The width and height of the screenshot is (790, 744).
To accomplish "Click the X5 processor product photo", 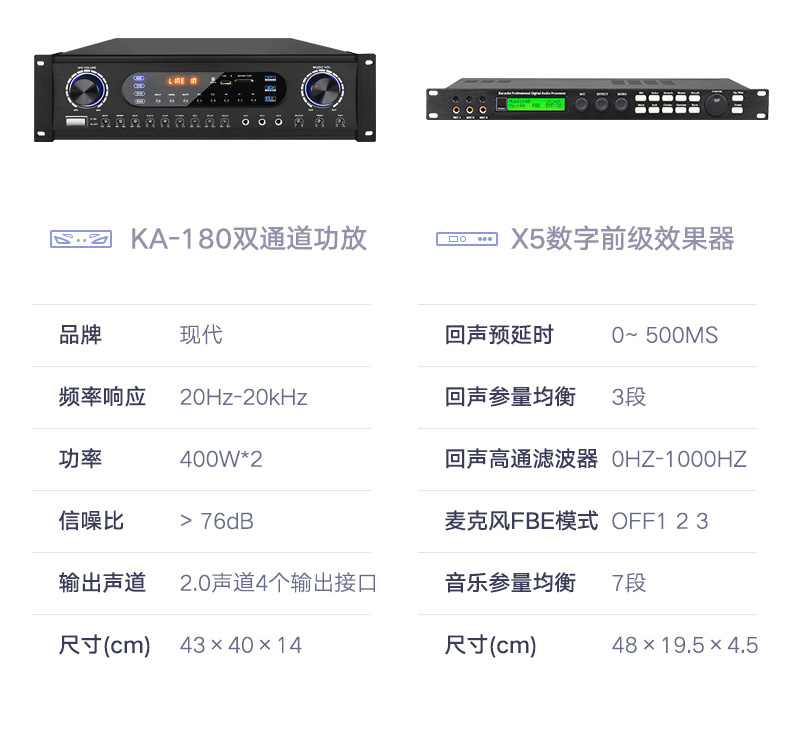I will pos(598,99).
